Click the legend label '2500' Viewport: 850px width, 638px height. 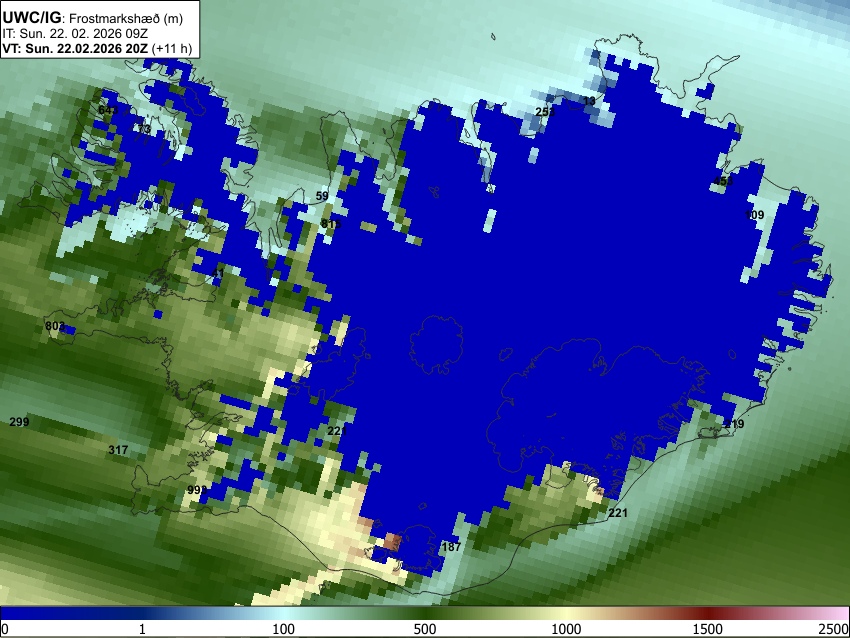pyautogui.click(x=834, y=629)
